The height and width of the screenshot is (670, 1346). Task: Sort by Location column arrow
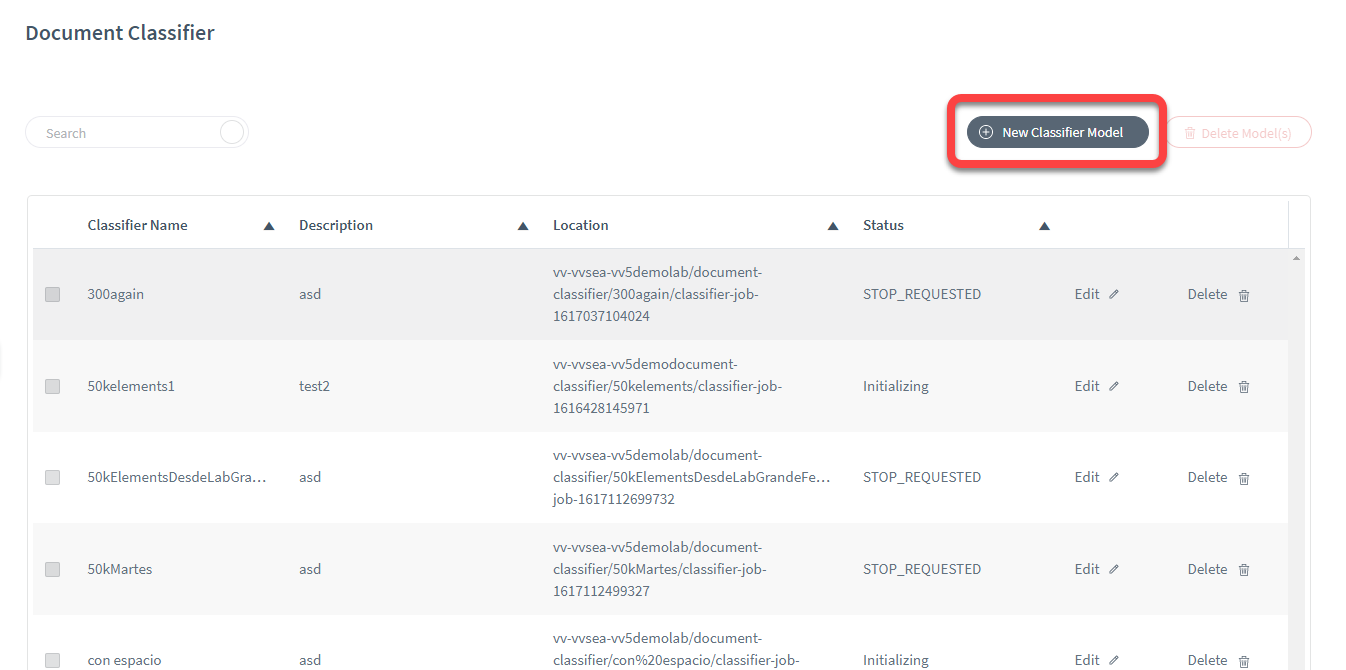click(x=833, y=226)
